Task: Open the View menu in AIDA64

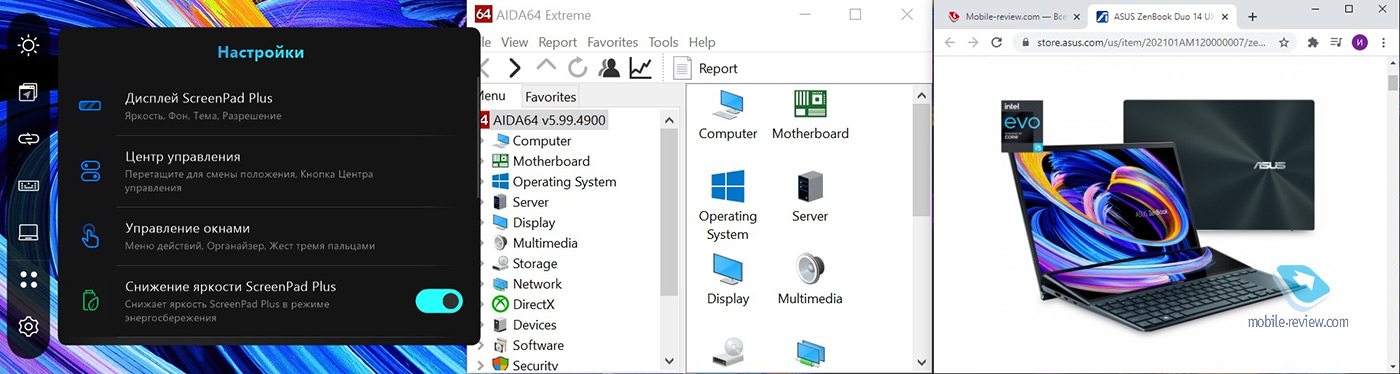Action: point(514,42)
